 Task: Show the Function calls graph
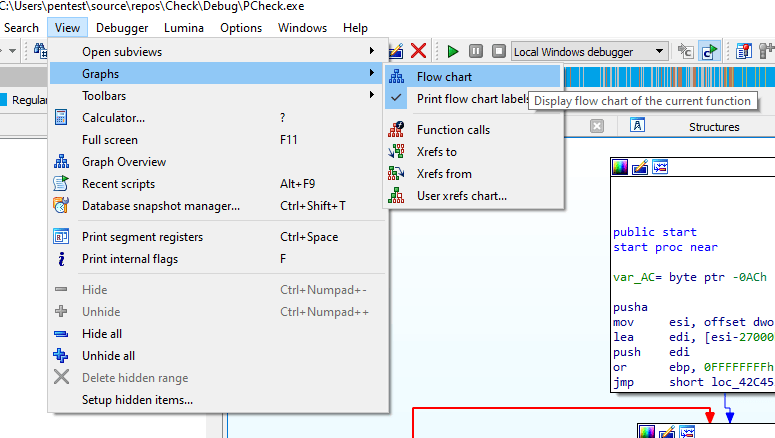pos(453,130)
